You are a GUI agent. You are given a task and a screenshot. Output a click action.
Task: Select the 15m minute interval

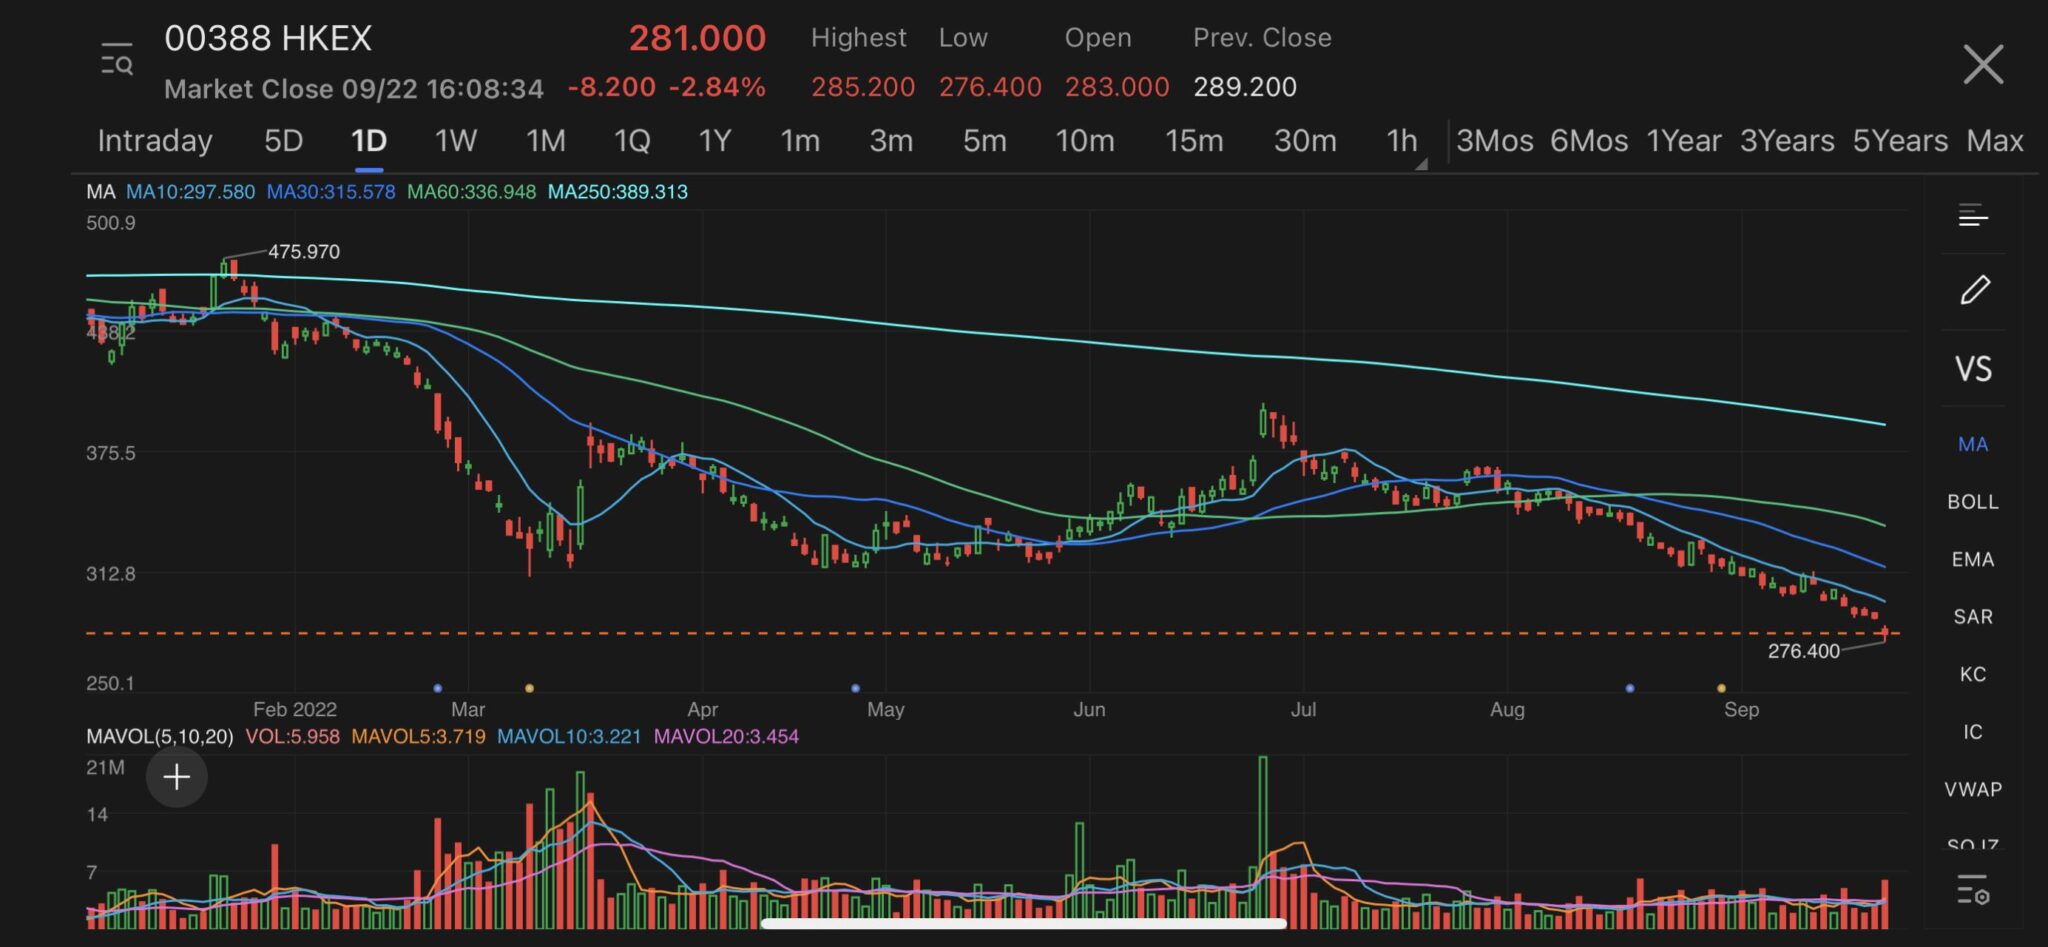pos(1194,141)
